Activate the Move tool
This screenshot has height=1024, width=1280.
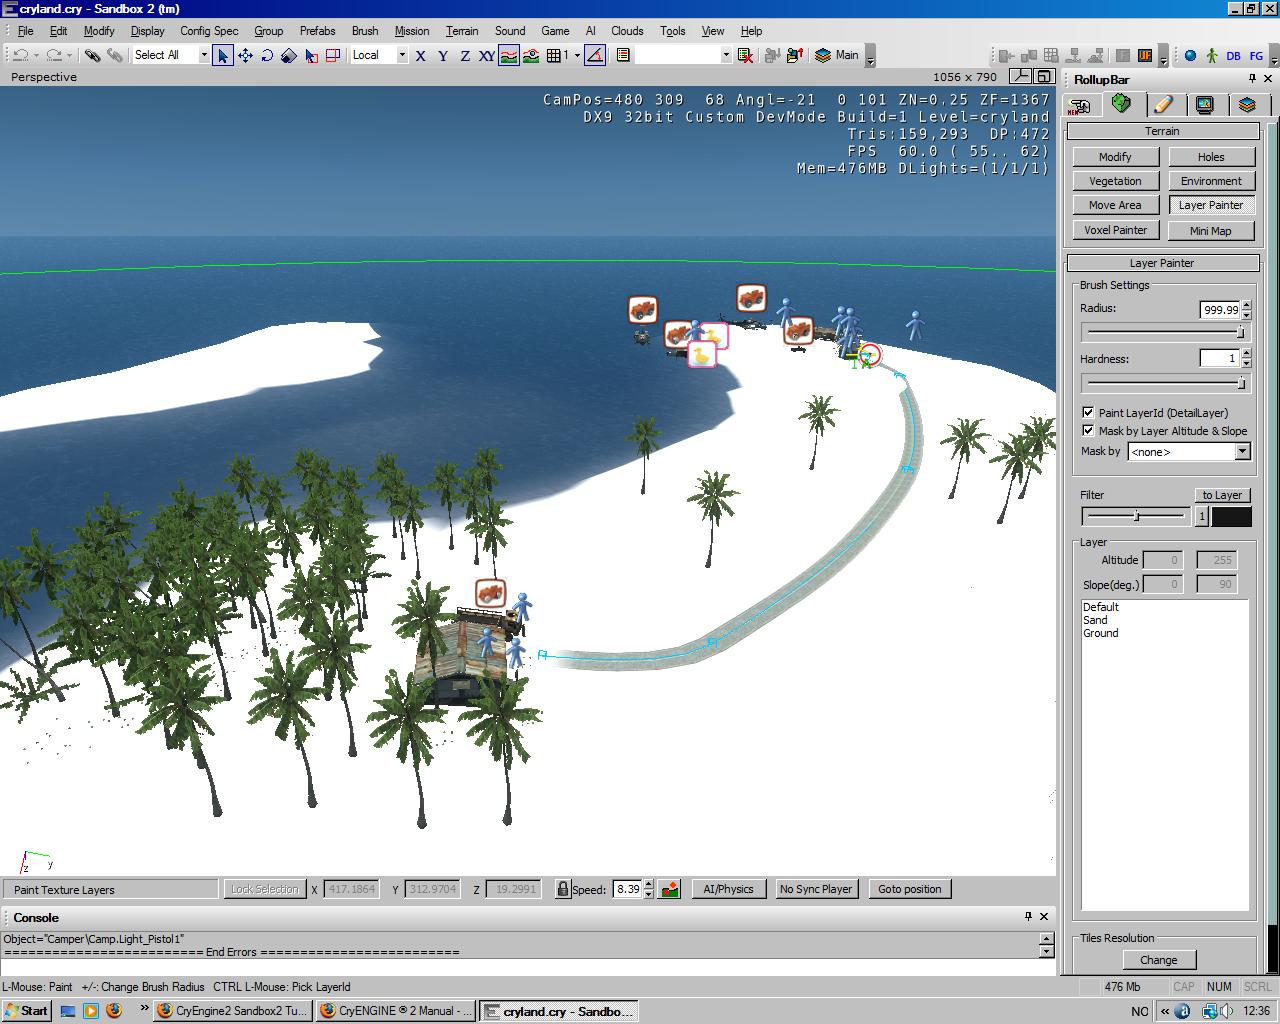point(245,55)
